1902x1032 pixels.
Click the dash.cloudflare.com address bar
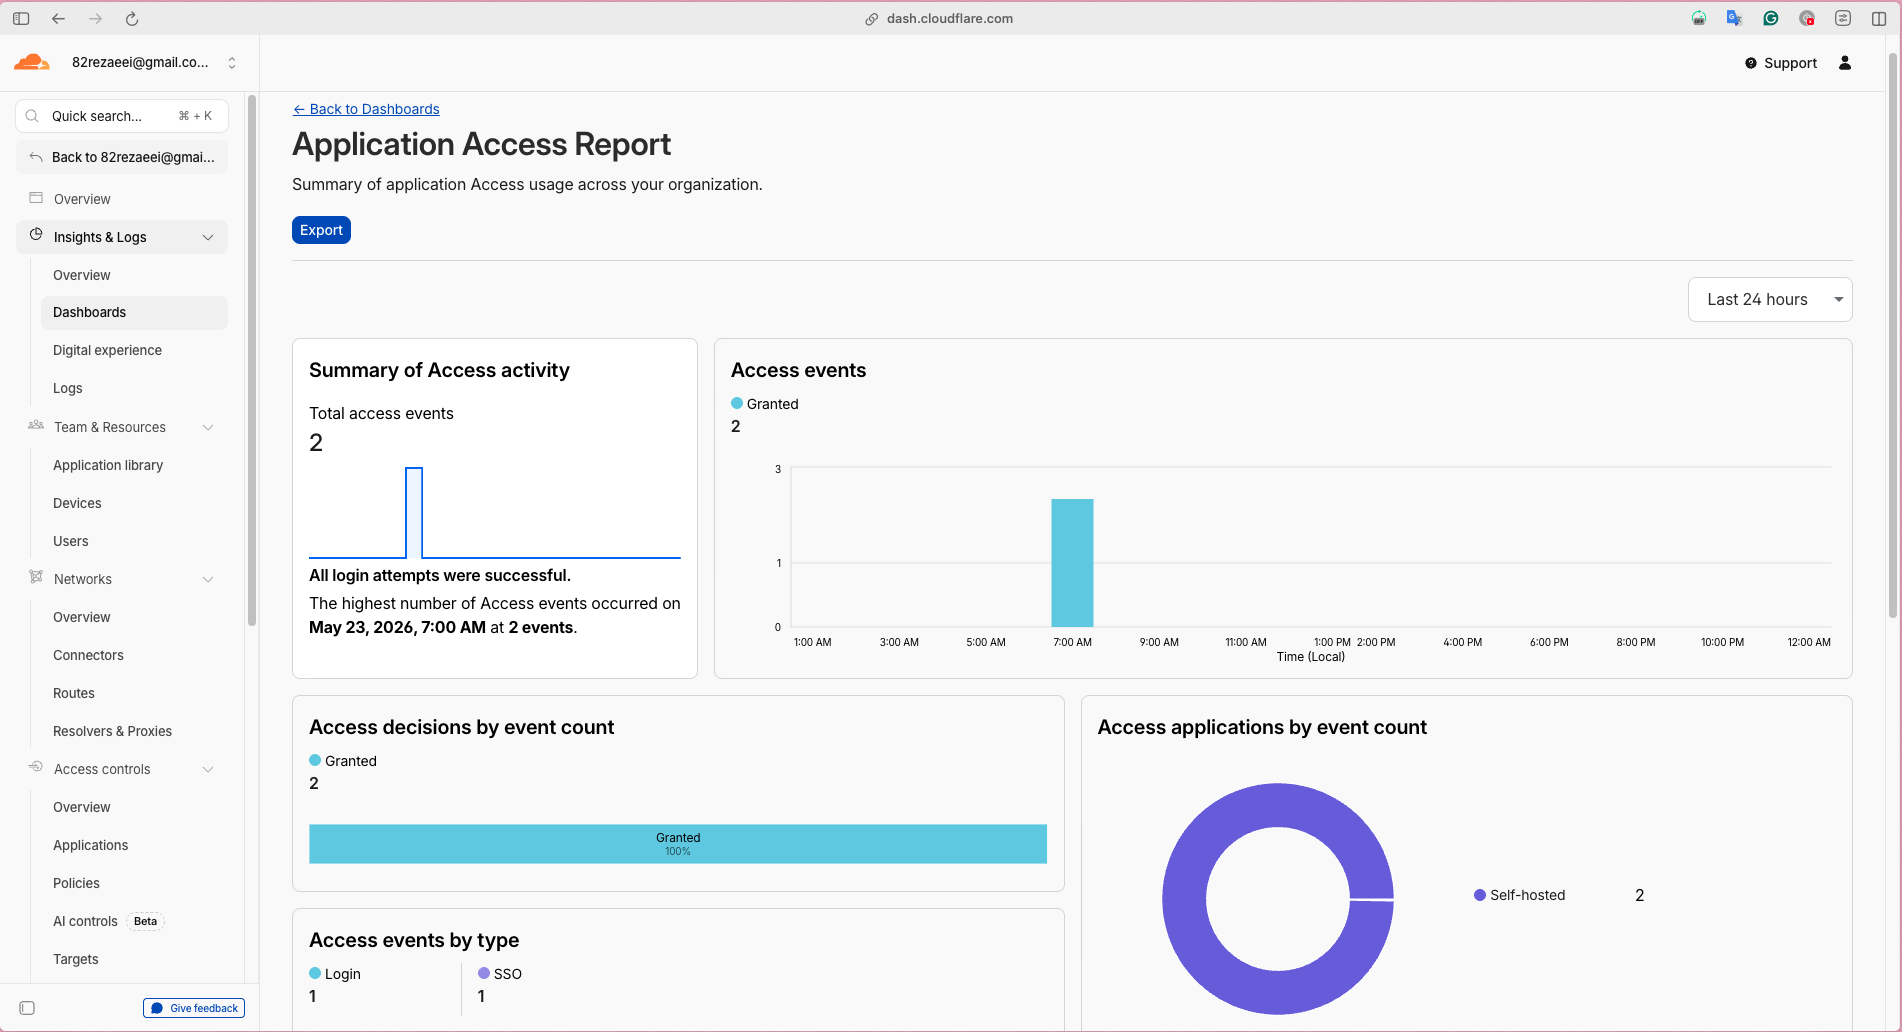pyautogui.click(x=940, y=18)
